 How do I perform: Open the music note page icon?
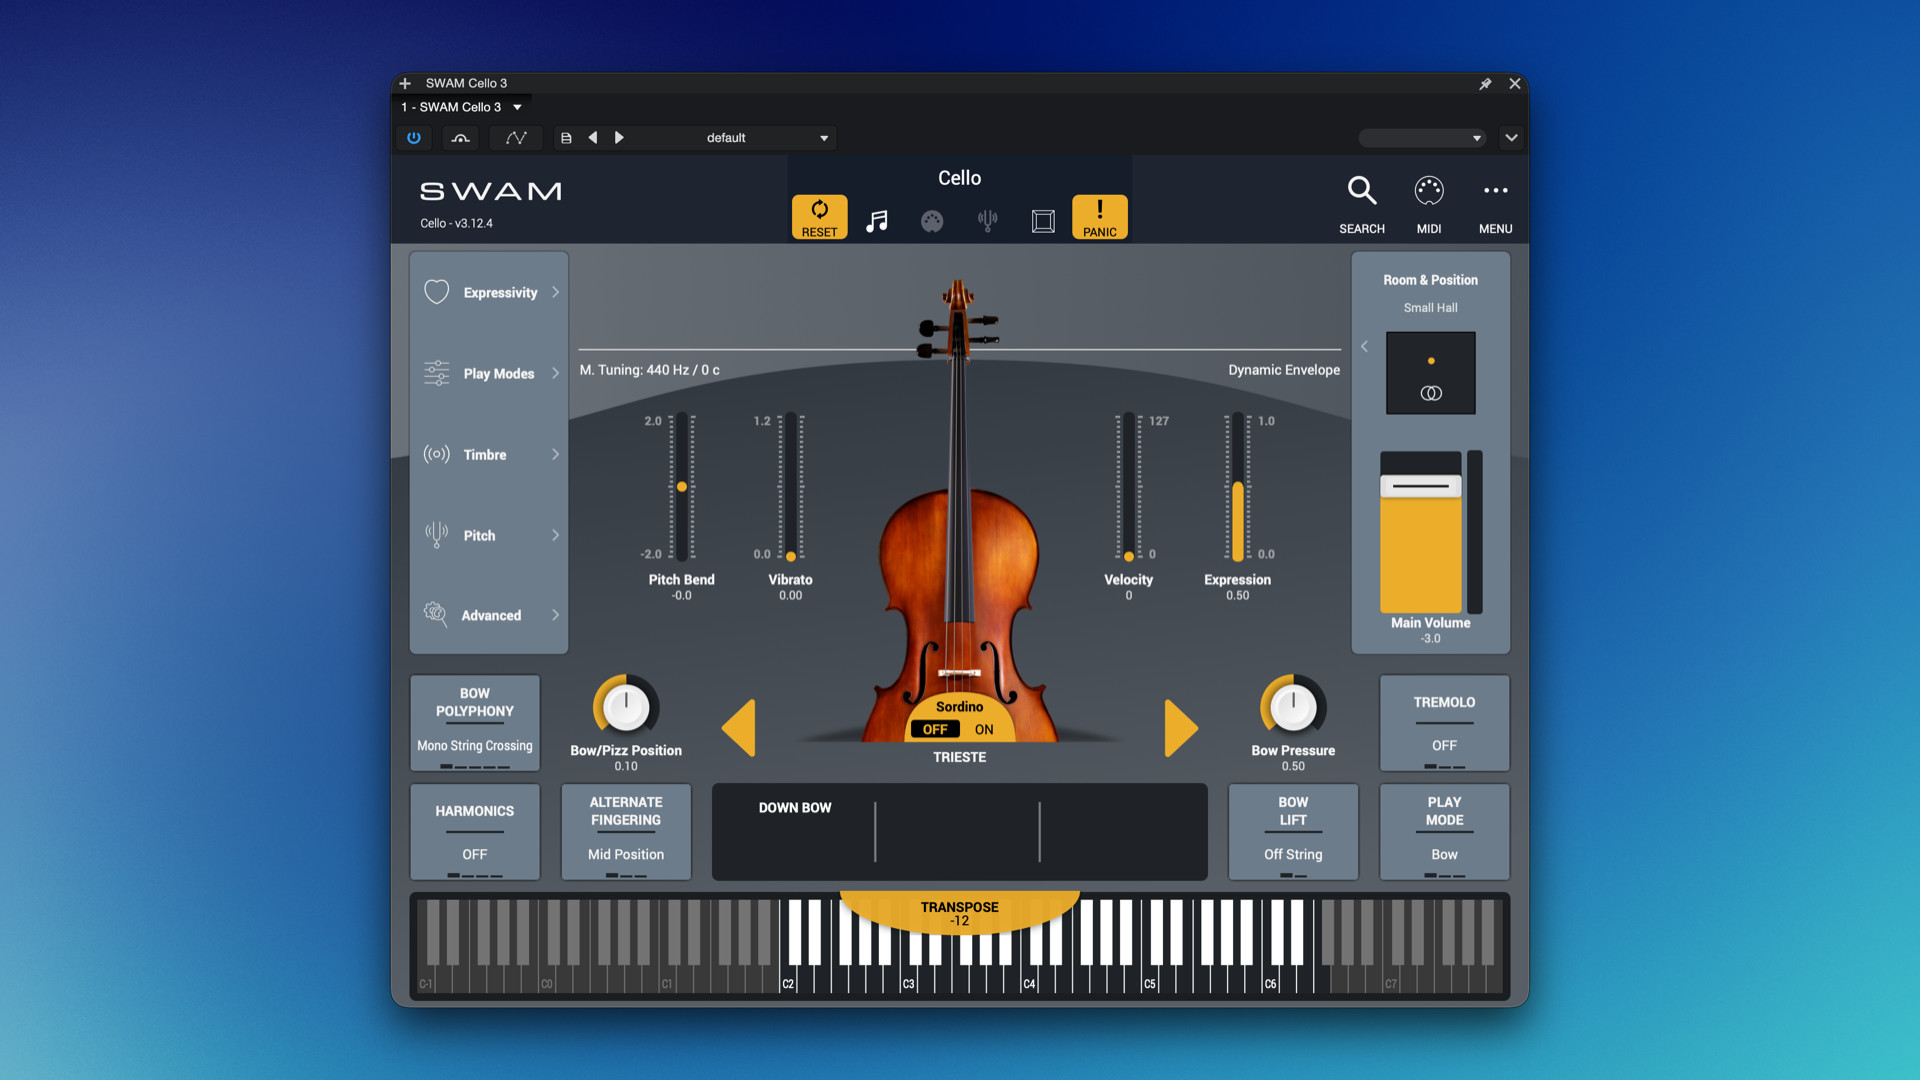click(877, 221)
